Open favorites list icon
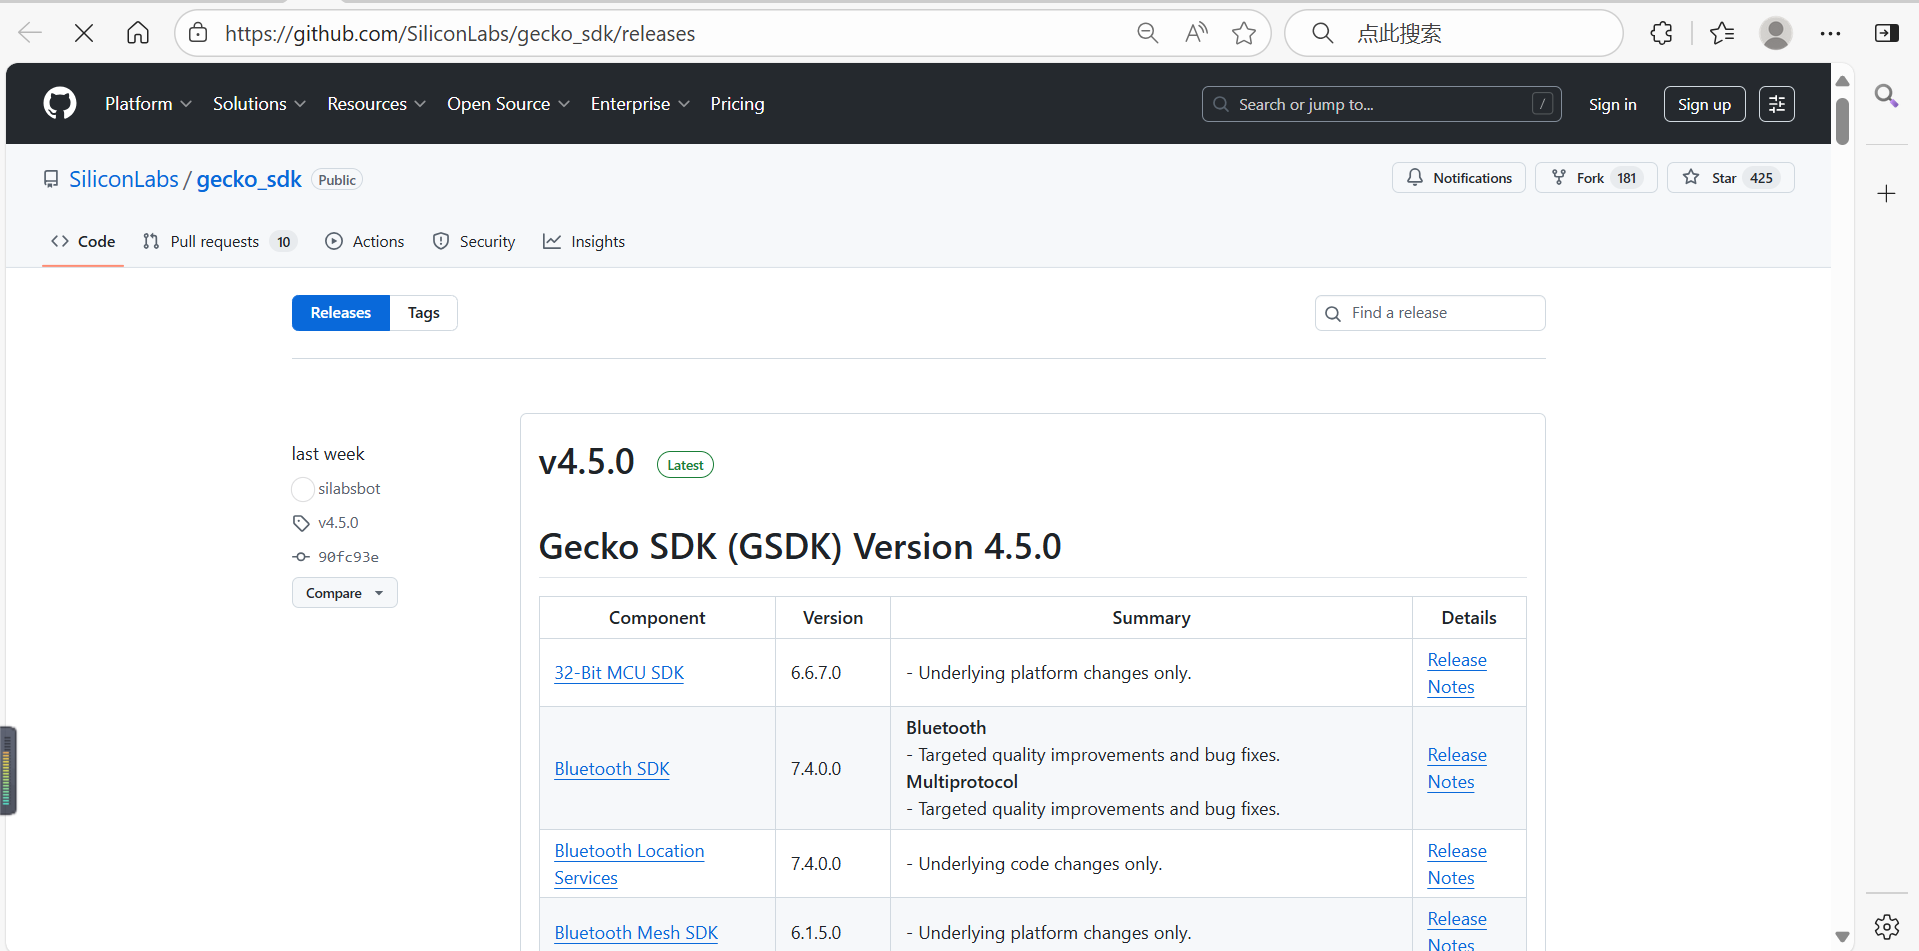The height and width of the screenshot is (951, 1919). pyautogui.click(x=1722, y=33)
